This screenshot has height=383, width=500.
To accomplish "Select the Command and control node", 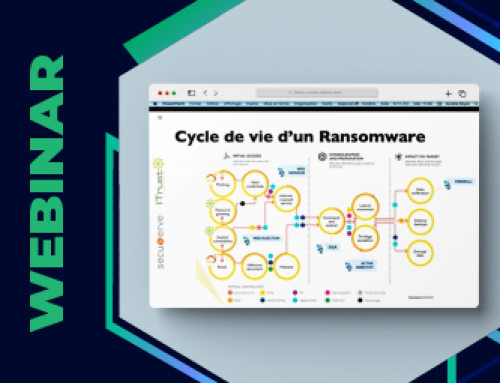I will click(x=331, y=221).
